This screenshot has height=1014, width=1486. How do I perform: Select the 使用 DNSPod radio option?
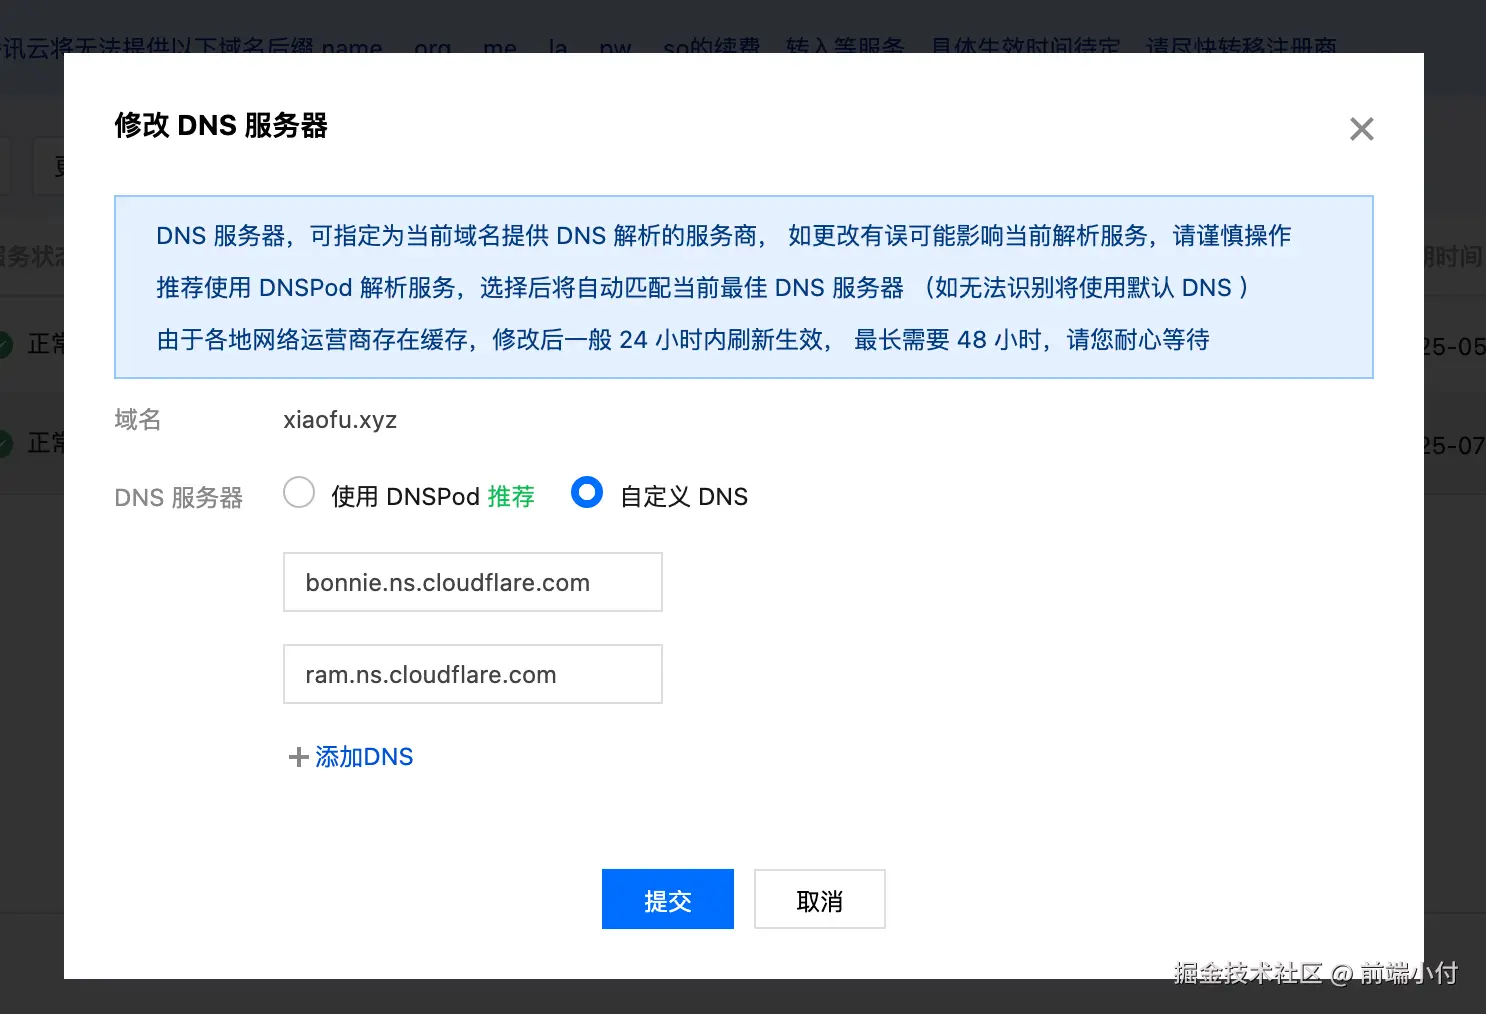(299, 493)
